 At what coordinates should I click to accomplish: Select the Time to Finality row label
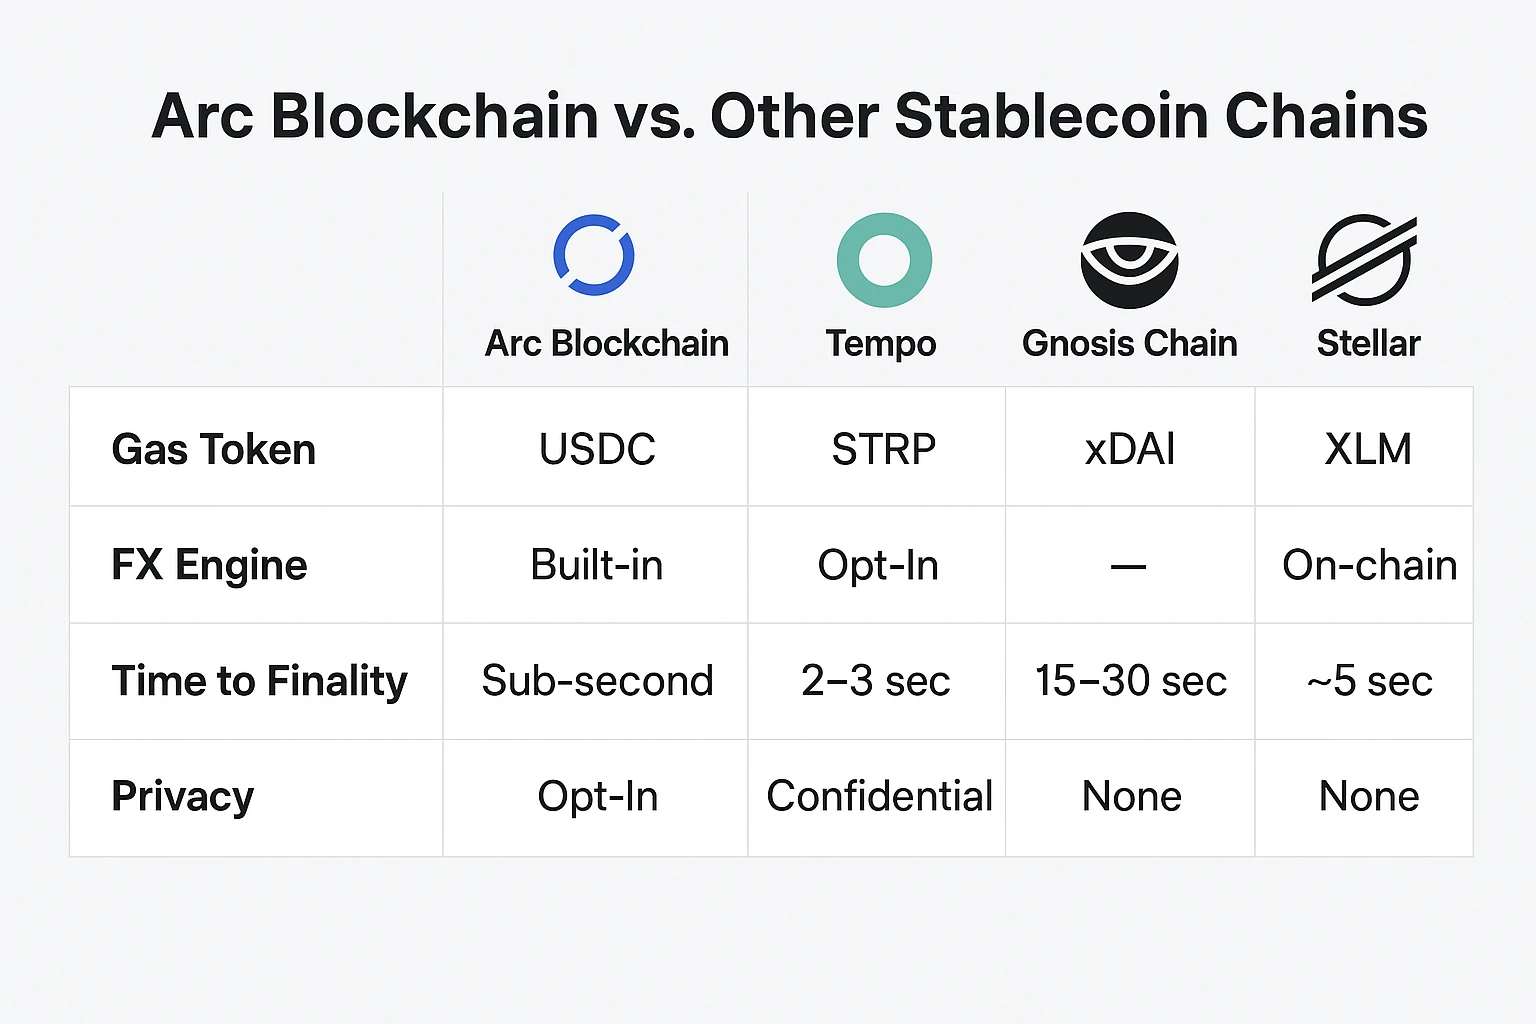click(x=260, y=681)
